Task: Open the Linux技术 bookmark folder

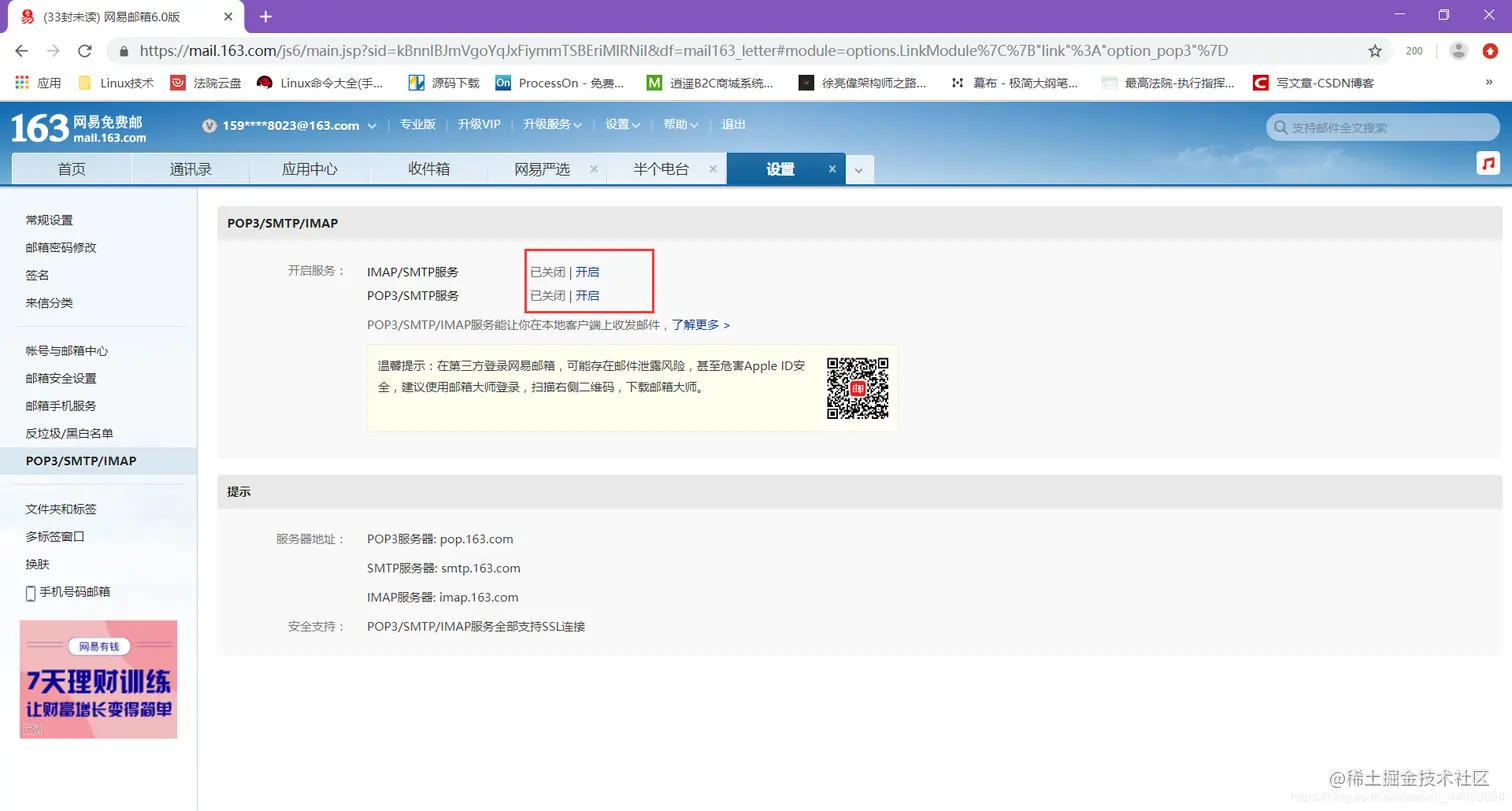Action: pos(116,83)
